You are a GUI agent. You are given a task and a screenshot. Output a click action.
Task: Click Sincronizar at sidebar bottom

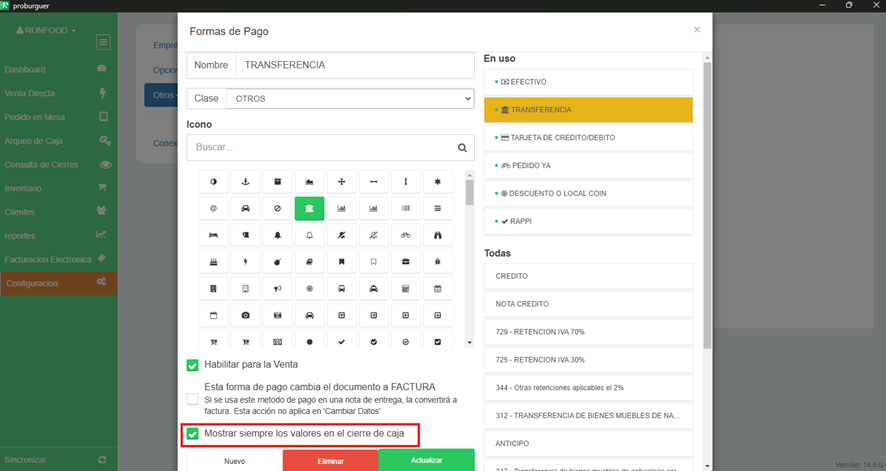pos(57,460)
